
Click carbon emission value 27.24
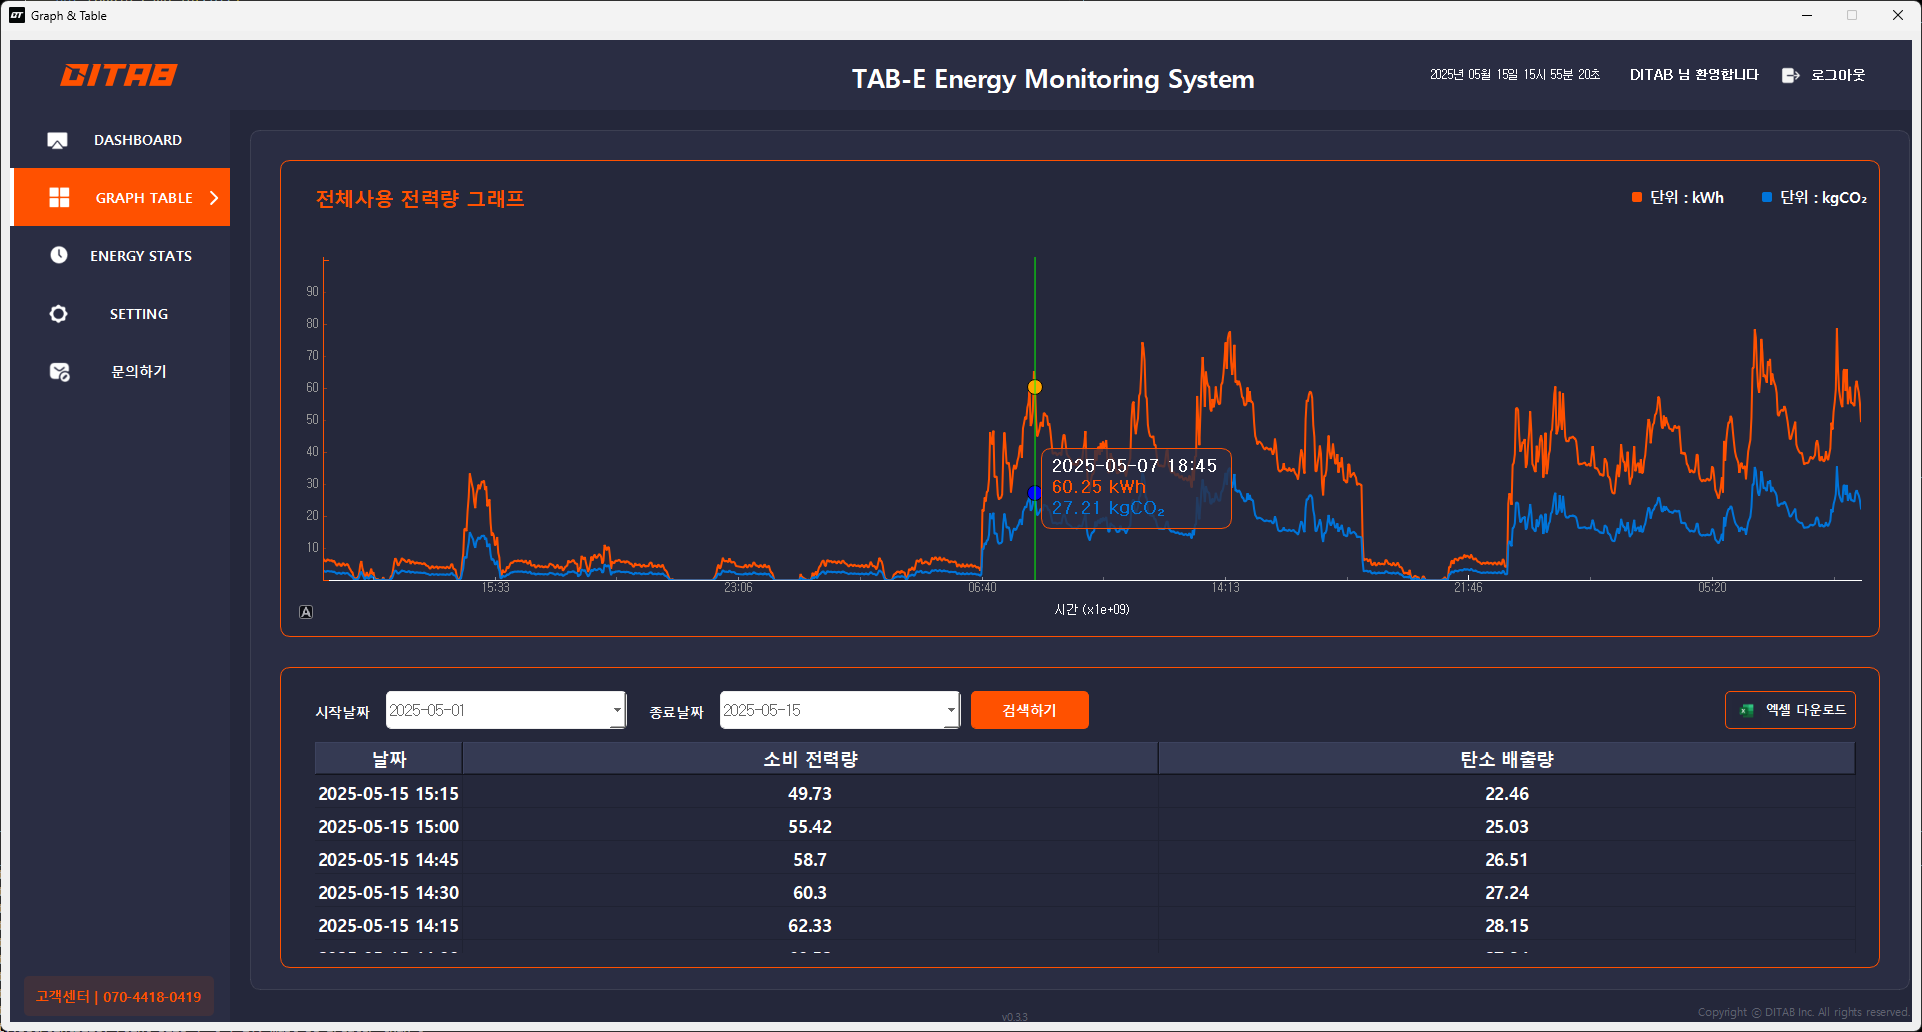[1507, 892]
